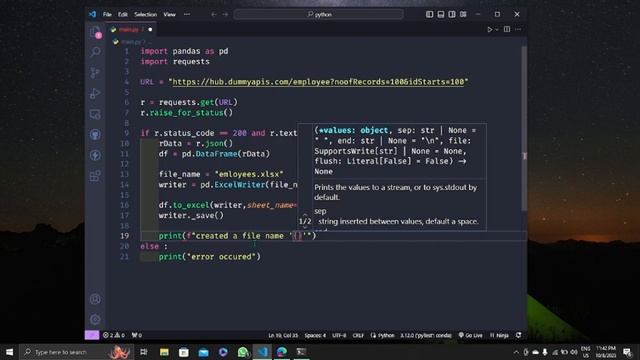This screenshot has width=640, height=360.
Task: Click the 'emloyees.xlsx' string on line 13
Action: [249, 174]
